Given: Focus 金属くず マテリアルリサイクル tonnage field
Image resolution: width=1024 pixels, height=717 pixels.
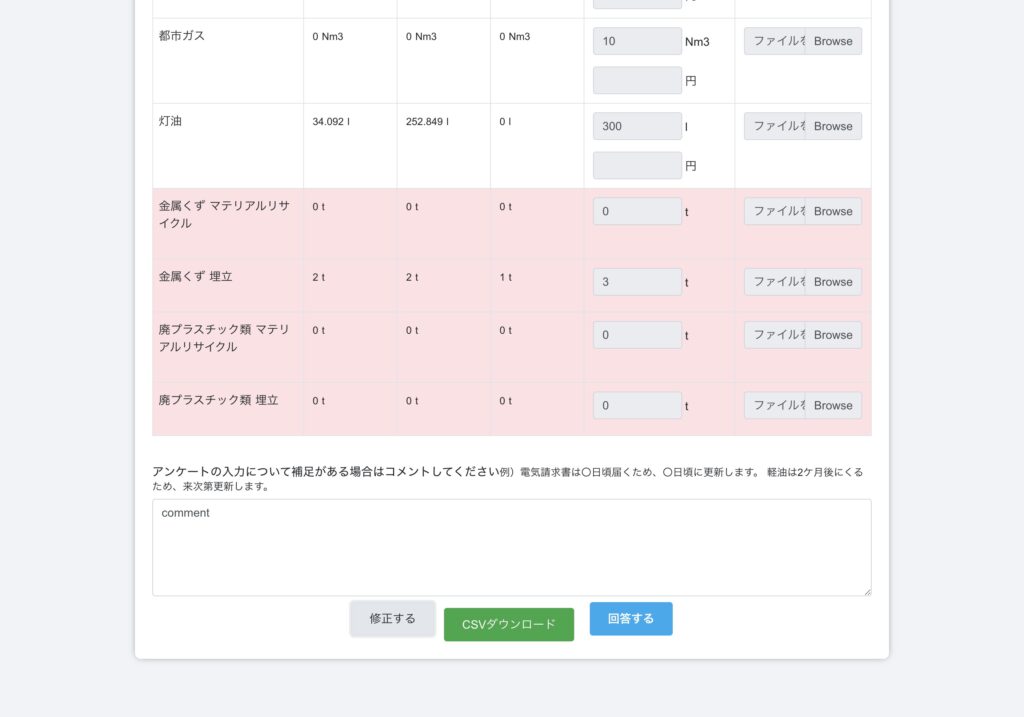Looking at the screenshot, I should tap(637, 211).
